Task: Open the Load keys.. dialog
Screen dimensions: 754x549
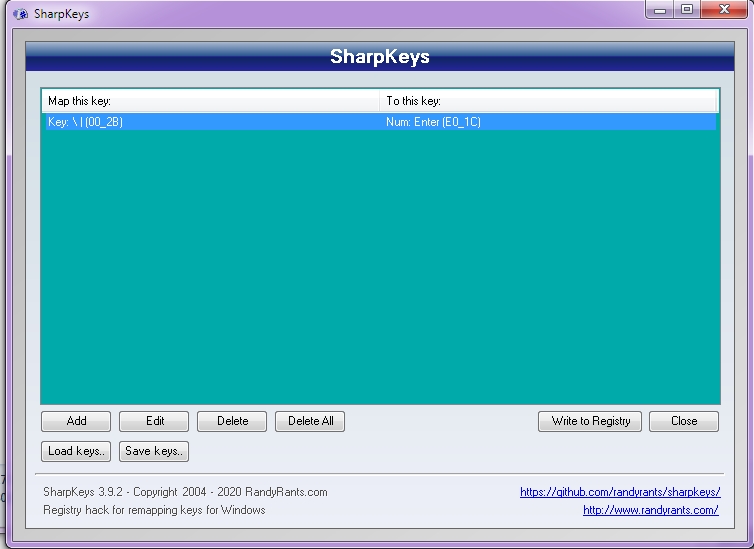Action: 76,451
